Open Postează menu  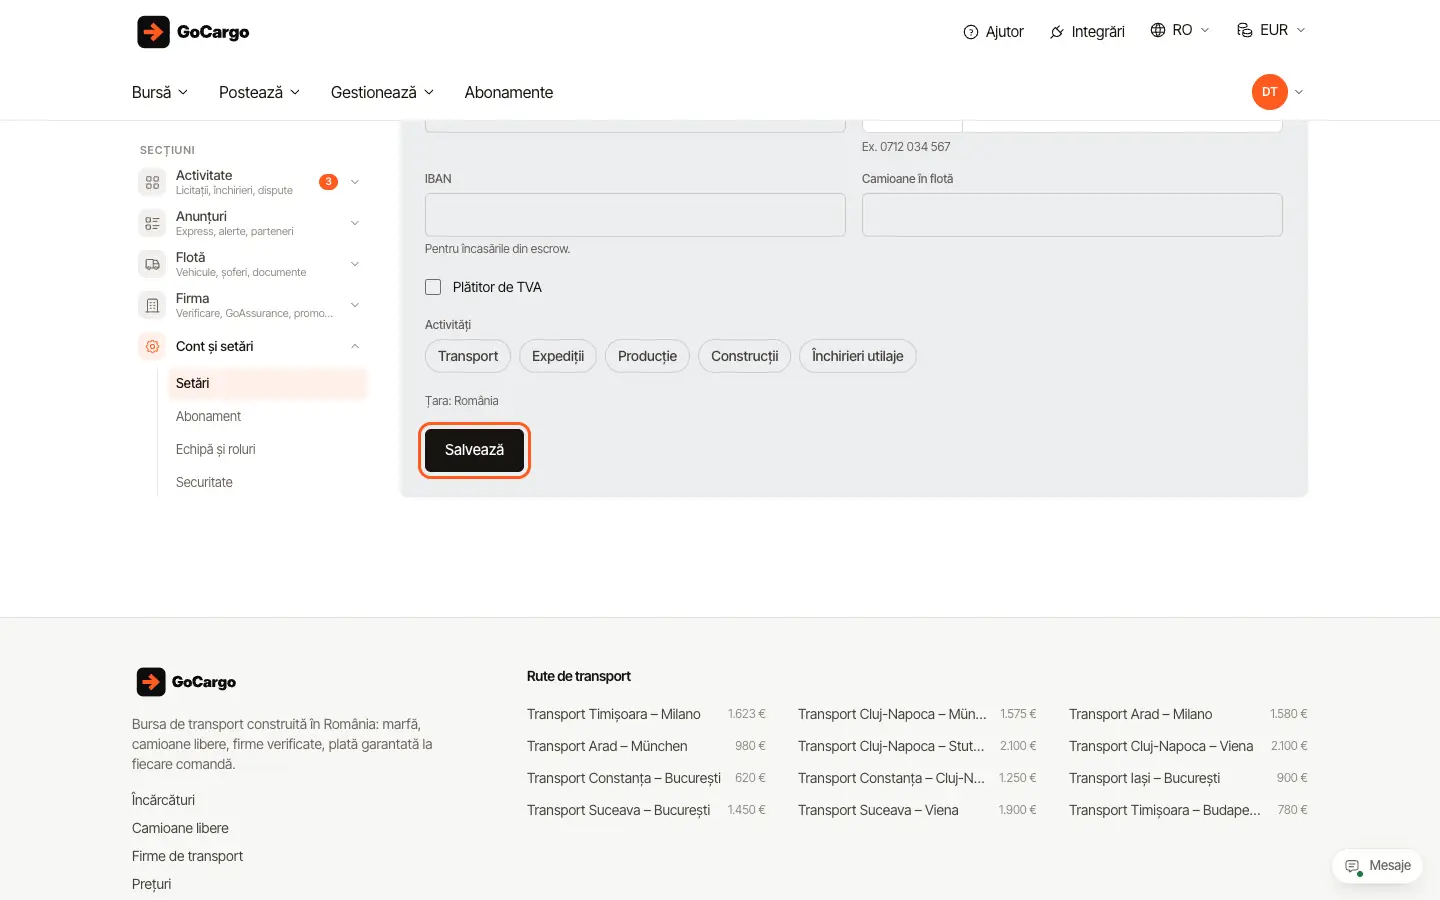(x=259, y=92)
